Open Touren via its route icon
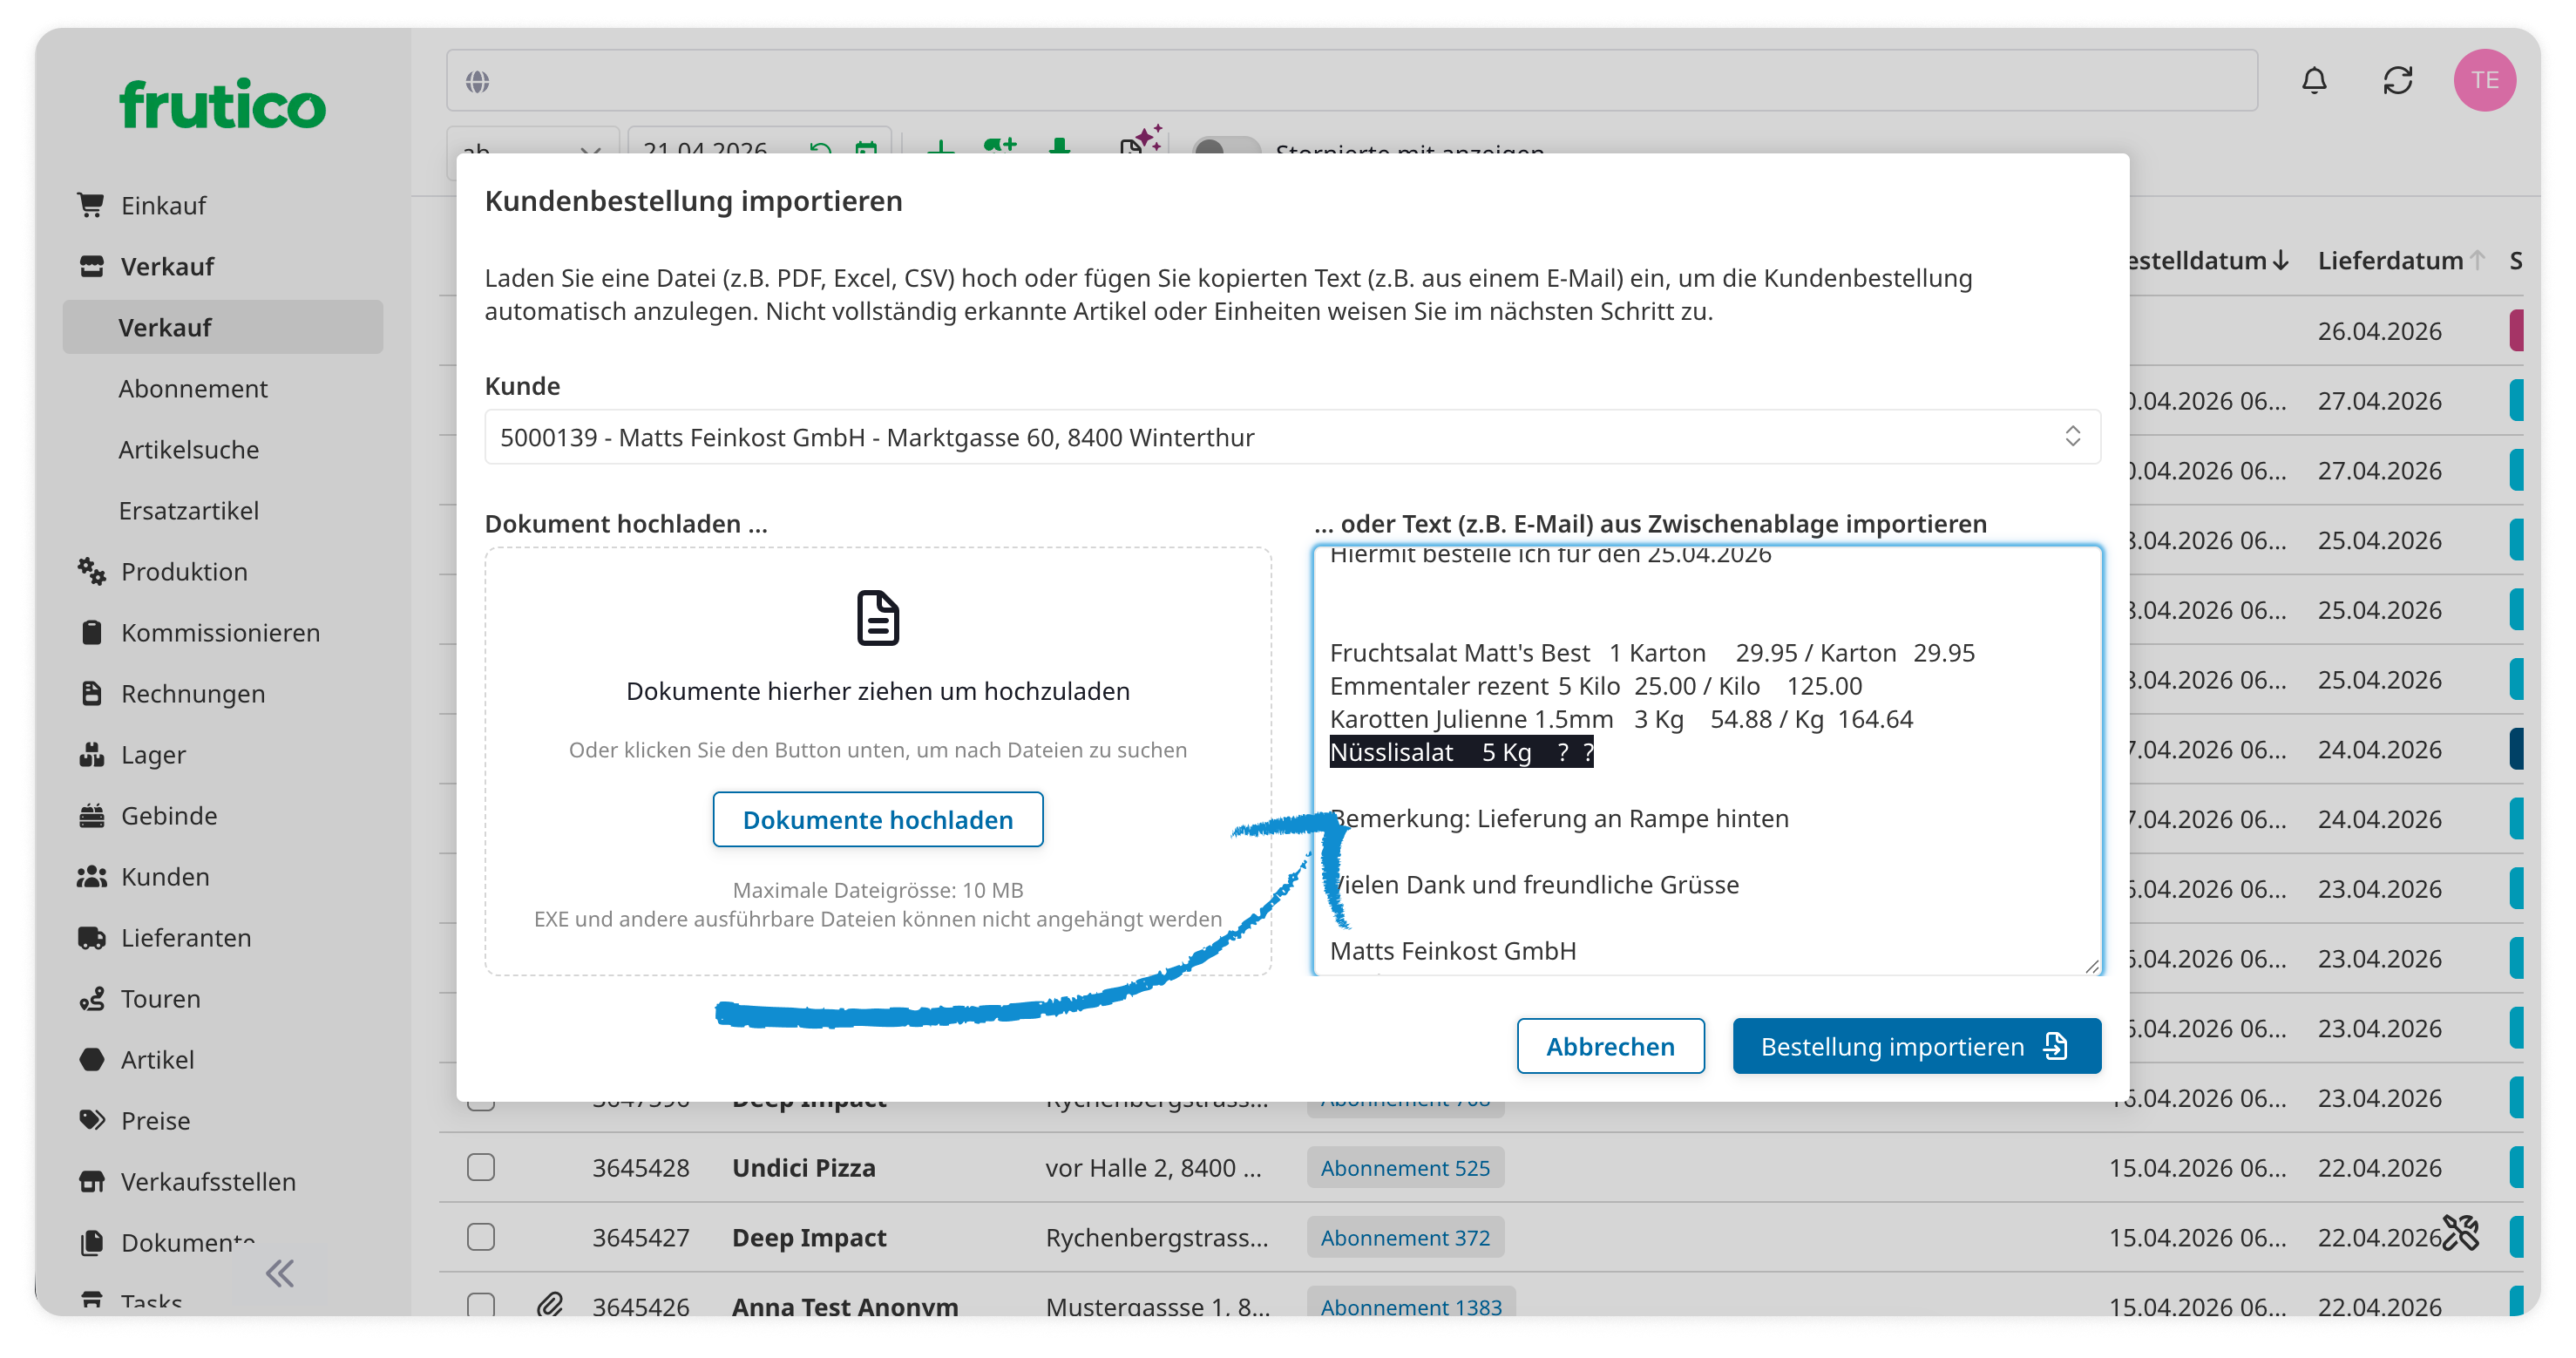The width and height of the screenshot is (2576, 1358). (x=91, y=998)
